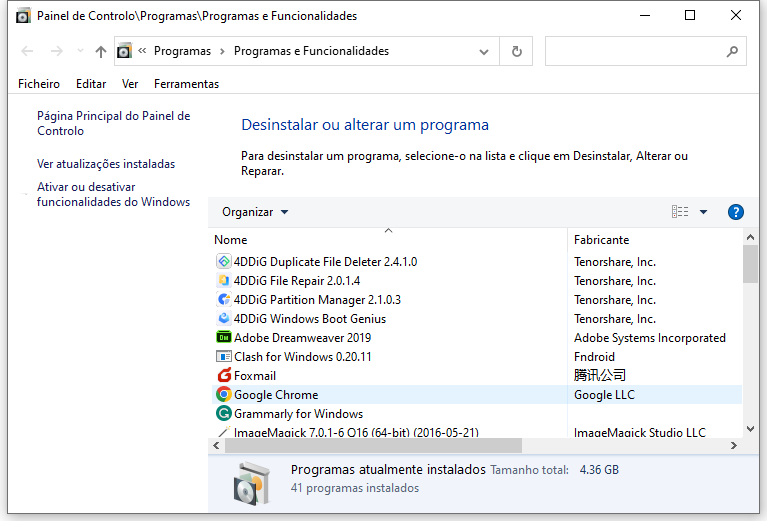Click the control panel icon in address bar
This screenshot has width=767, height=521.
pos(124,51)
